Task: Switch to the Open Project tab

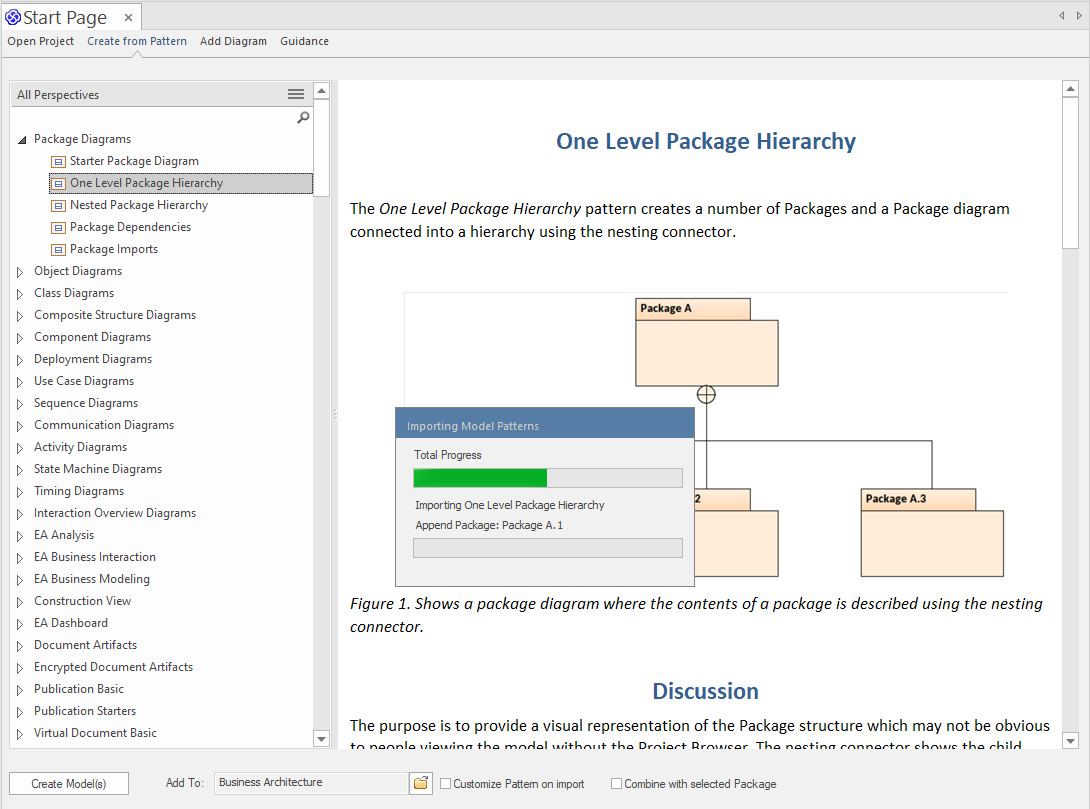Action: [x=41, y=41]
